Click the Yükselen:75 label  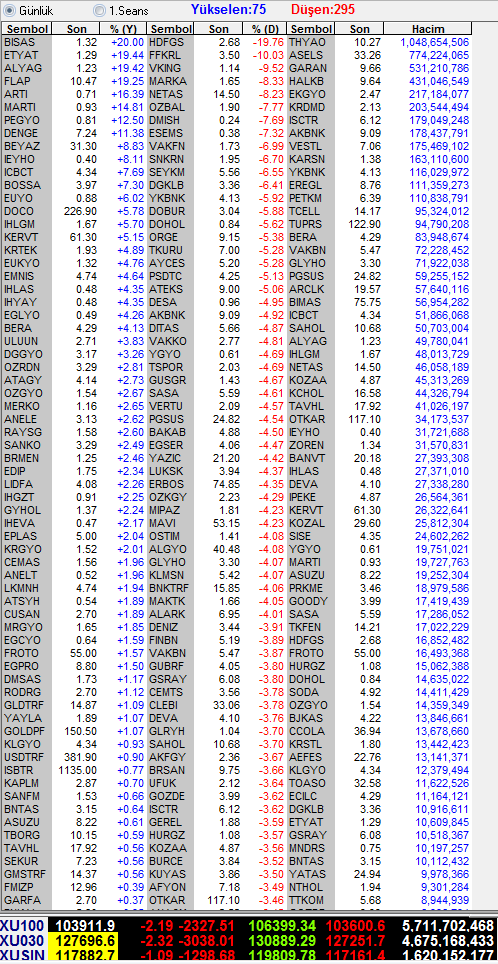228,9
